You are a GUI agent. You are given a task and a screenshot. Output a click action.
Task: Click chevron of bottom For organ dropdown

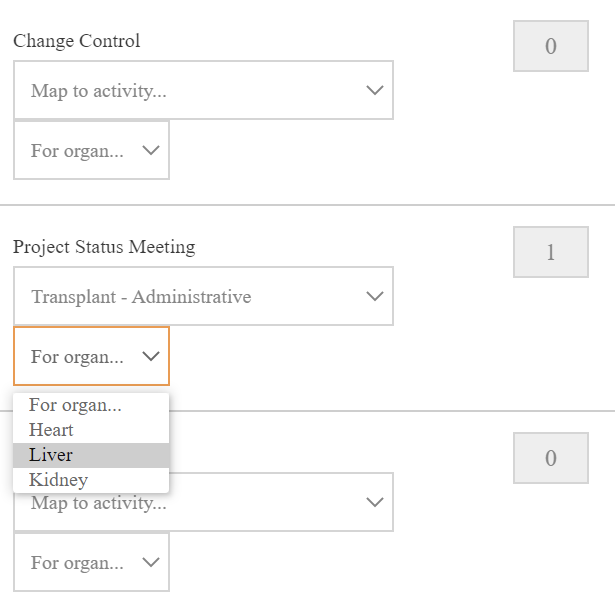pyautogui.click(x=151, y=562)
